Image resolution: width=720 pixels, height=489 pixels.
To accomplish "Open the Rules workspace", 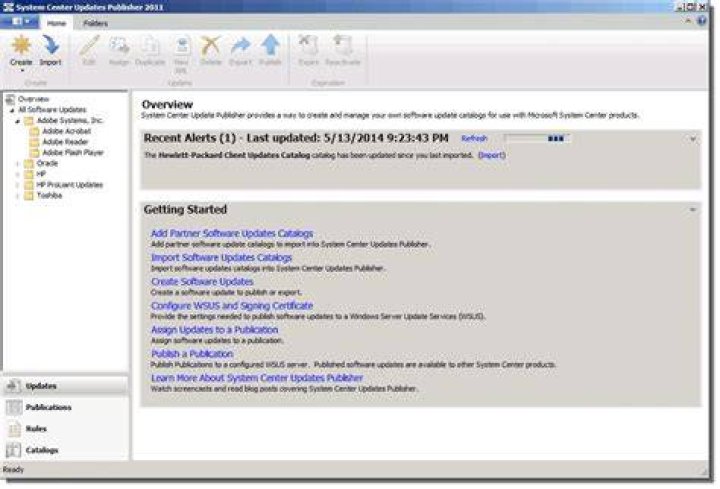I will (x=66, y=429).
